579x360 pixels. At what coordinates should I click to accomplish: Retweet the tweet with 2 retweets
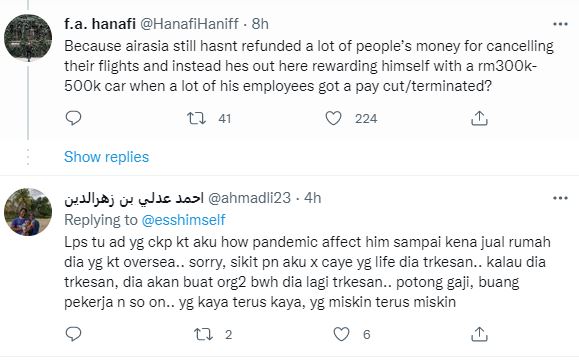pos(203,334)
